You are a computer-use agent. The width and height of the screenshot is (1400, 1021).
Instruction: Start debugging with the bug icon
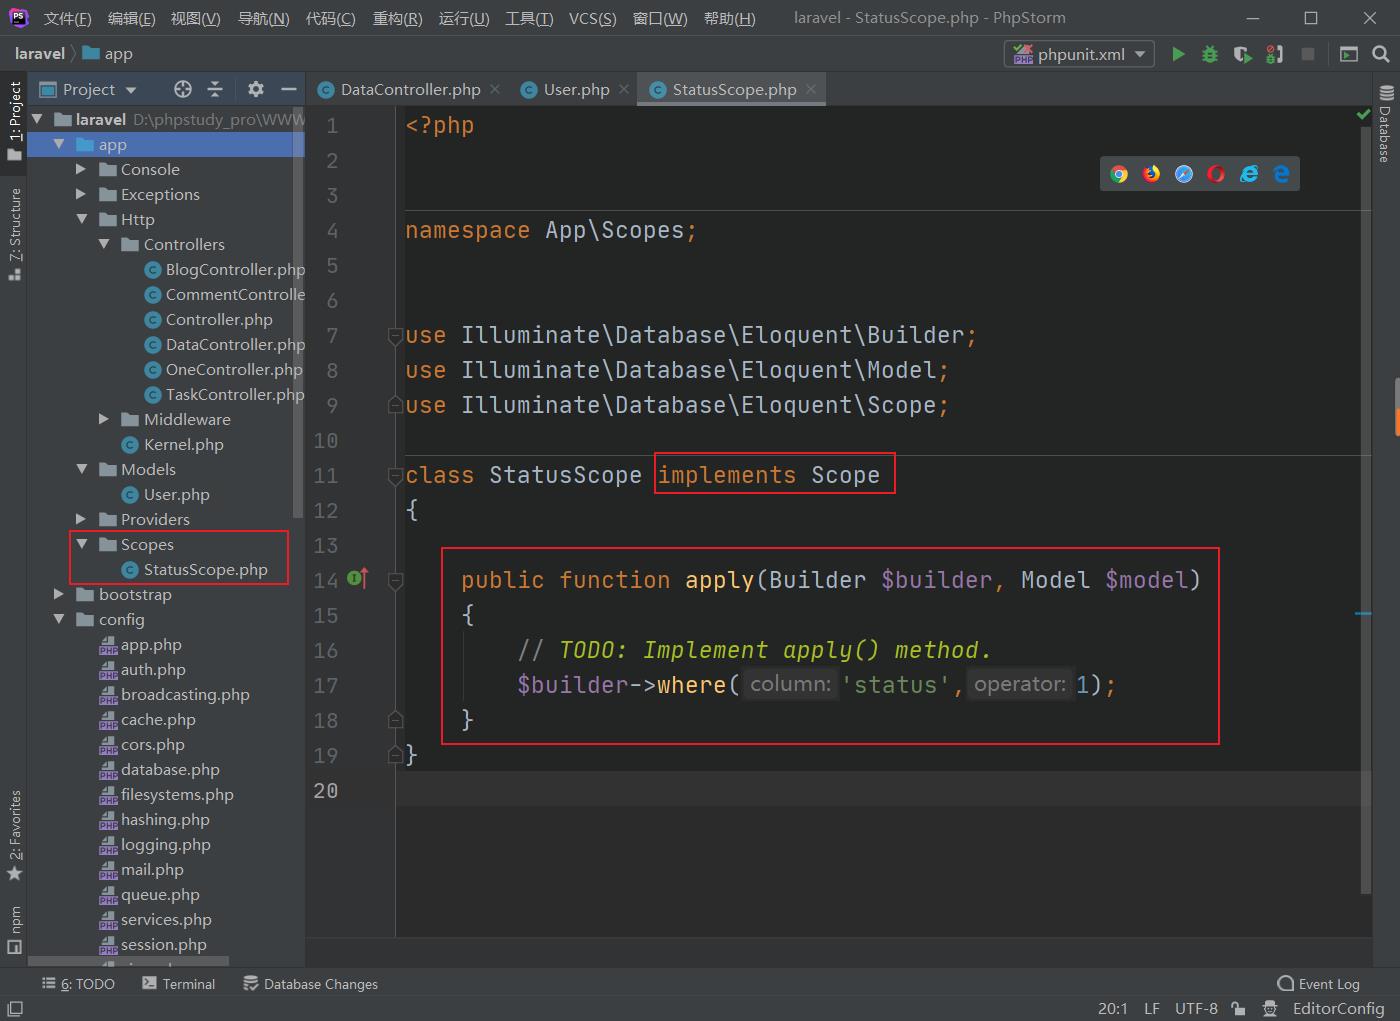coord(1210,54)
